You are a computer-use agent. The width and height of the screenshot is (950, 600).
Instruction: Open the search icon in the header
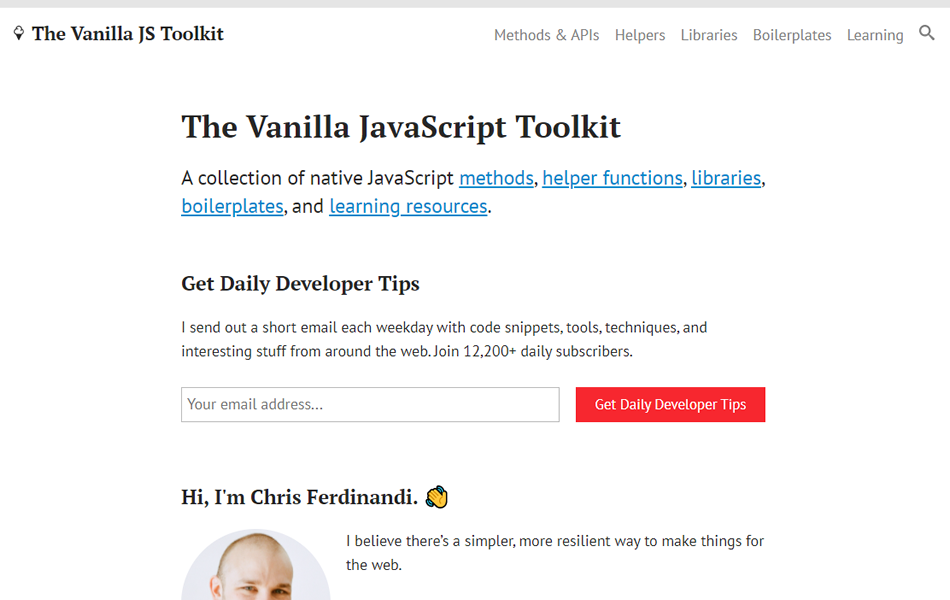[x=927, y=33]
